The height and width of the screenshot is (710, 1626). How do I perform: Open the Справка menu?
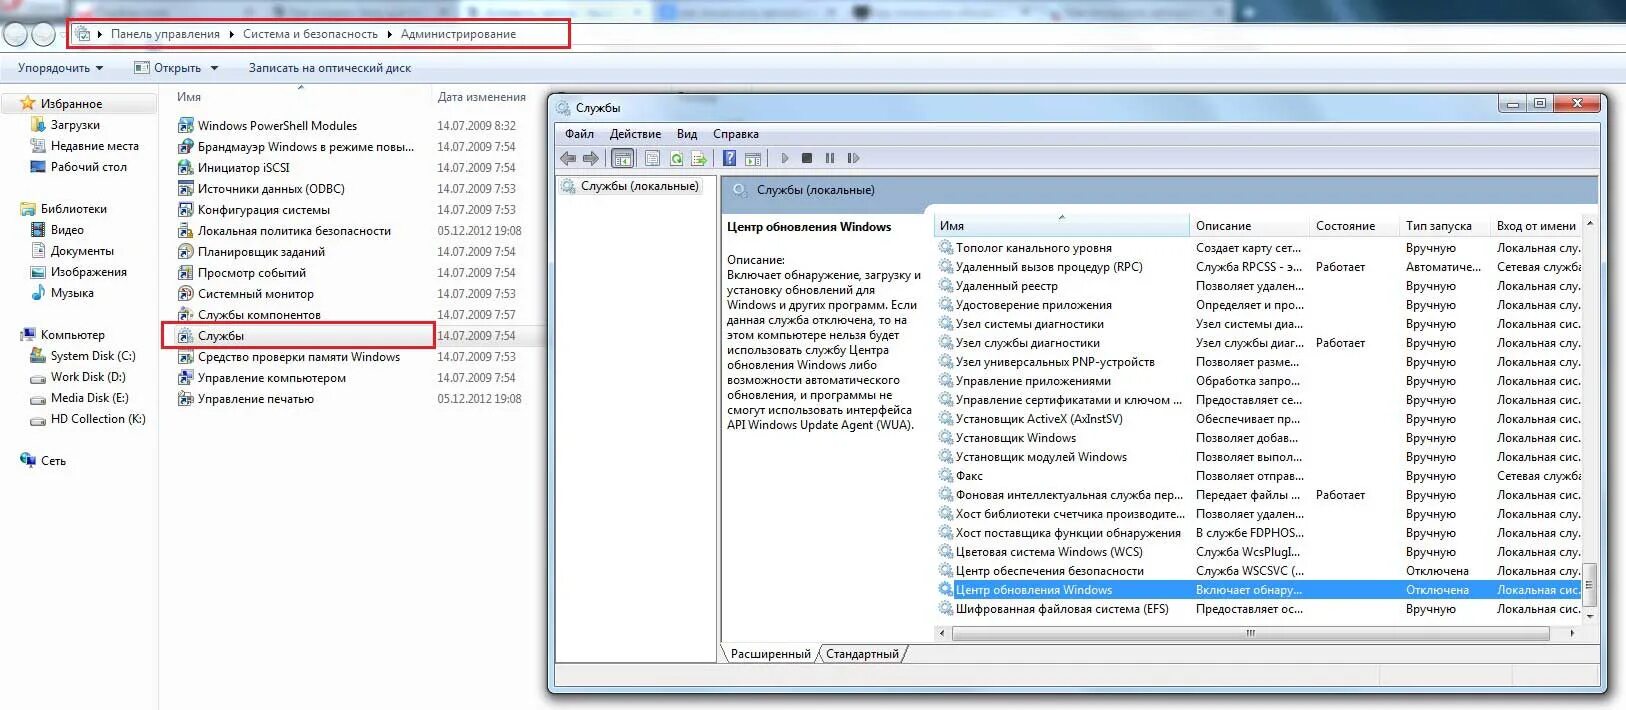click(x=736, y=134)
